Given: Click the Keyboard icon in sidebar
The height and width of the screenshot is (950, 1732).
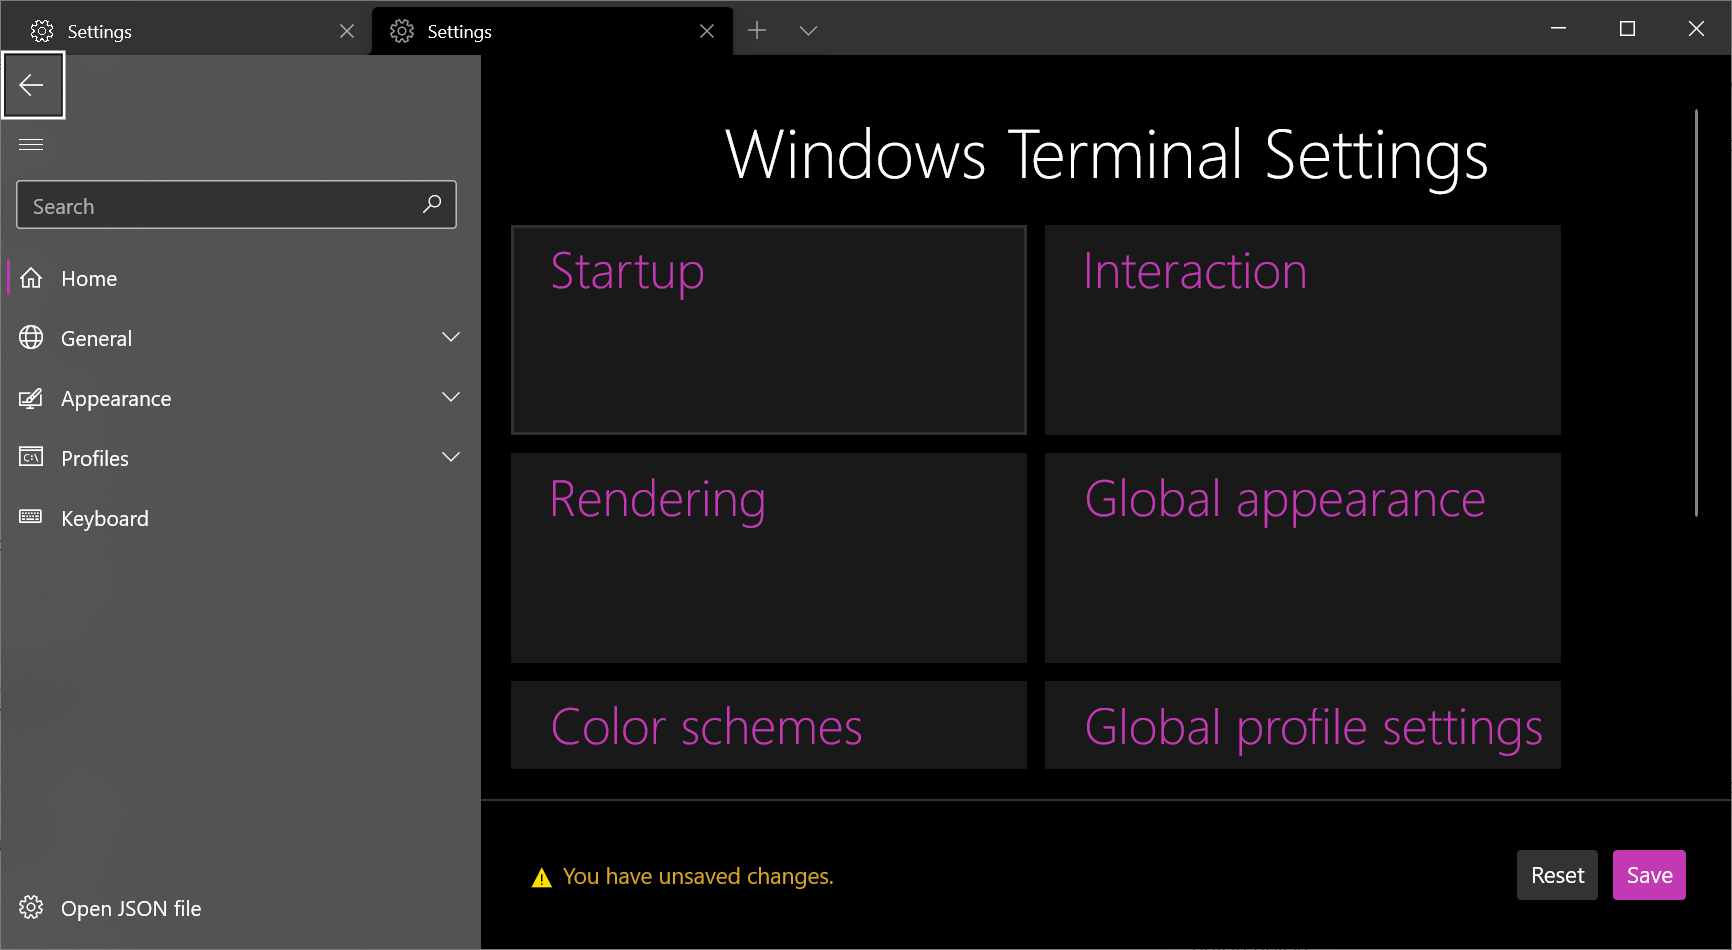Looking at the screenshot, I should [x=31, y=517].
